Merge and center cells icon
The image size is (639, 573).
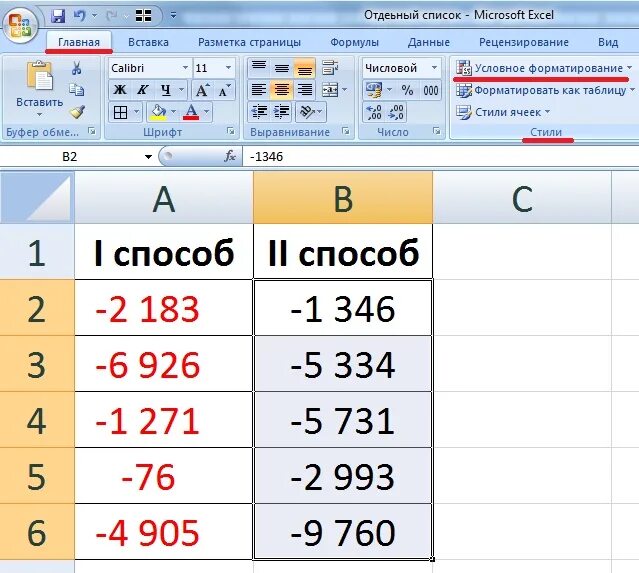pos(330,90)
